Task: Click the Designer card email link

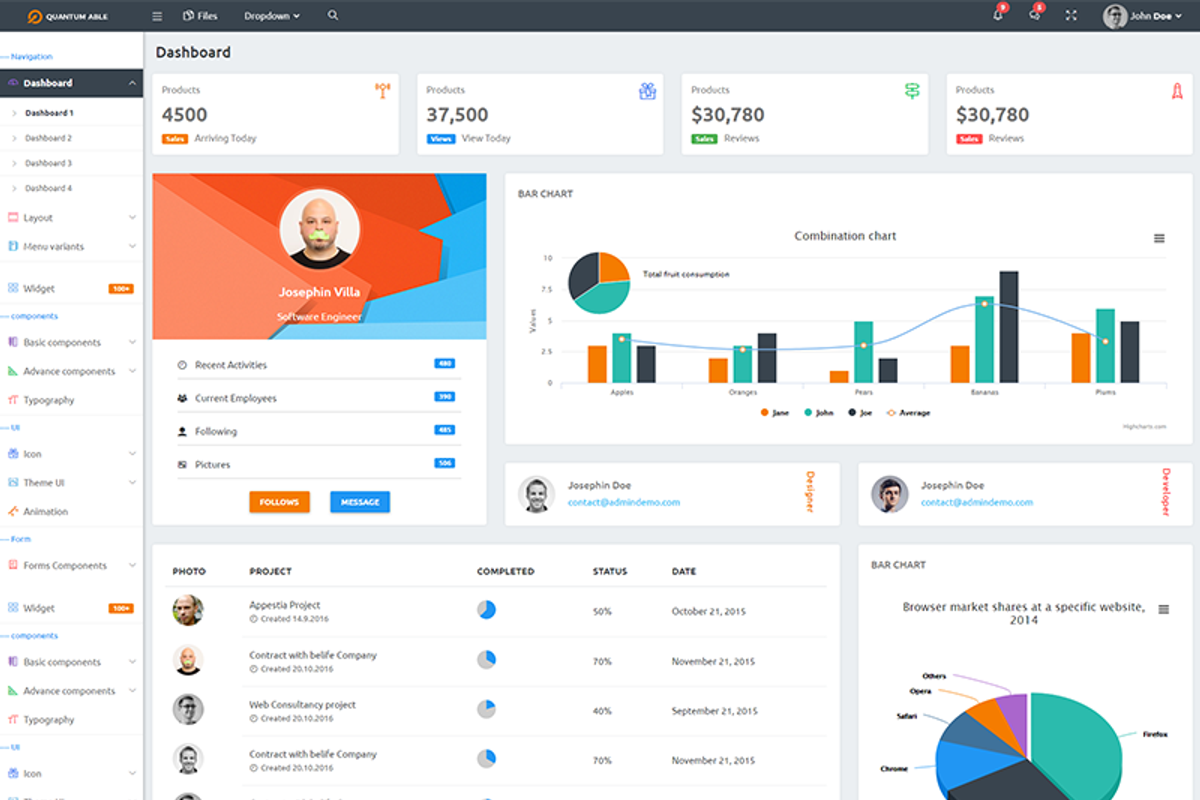Action: coord(624,502)
